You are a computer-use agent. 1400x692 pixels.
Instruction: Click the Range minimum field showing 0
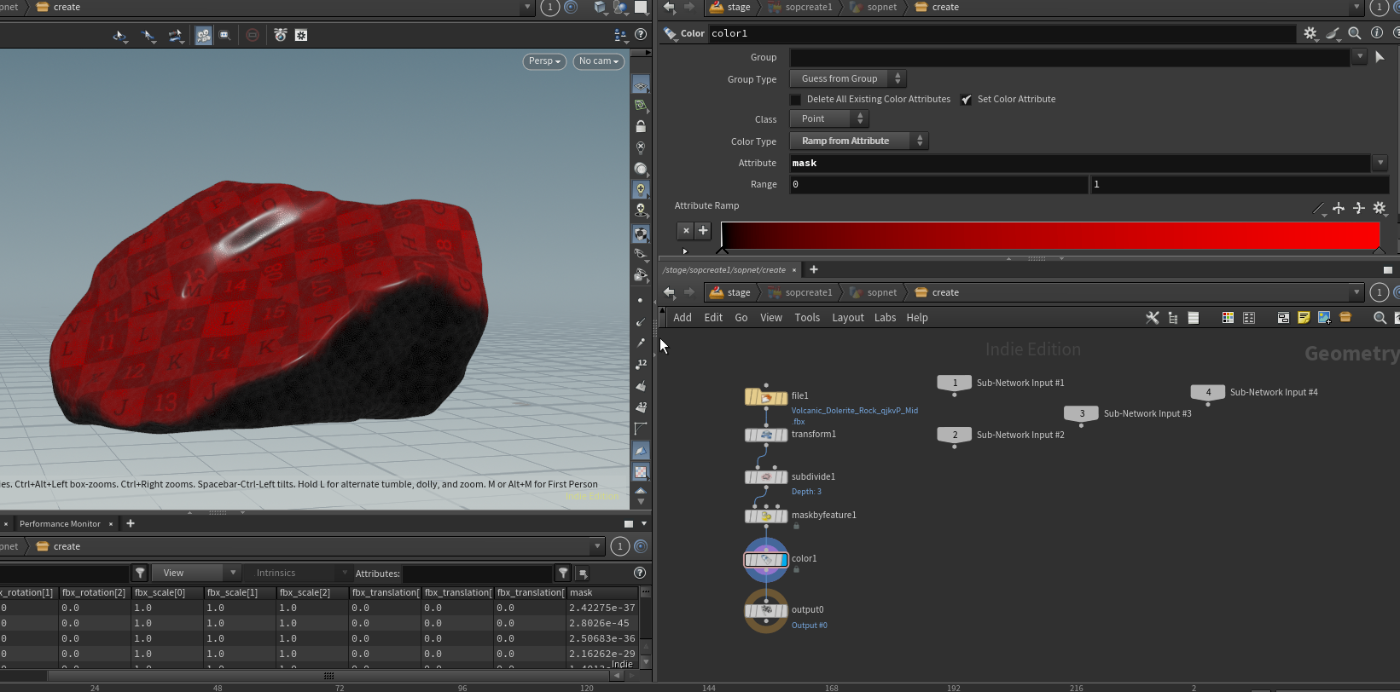(938, 185)
